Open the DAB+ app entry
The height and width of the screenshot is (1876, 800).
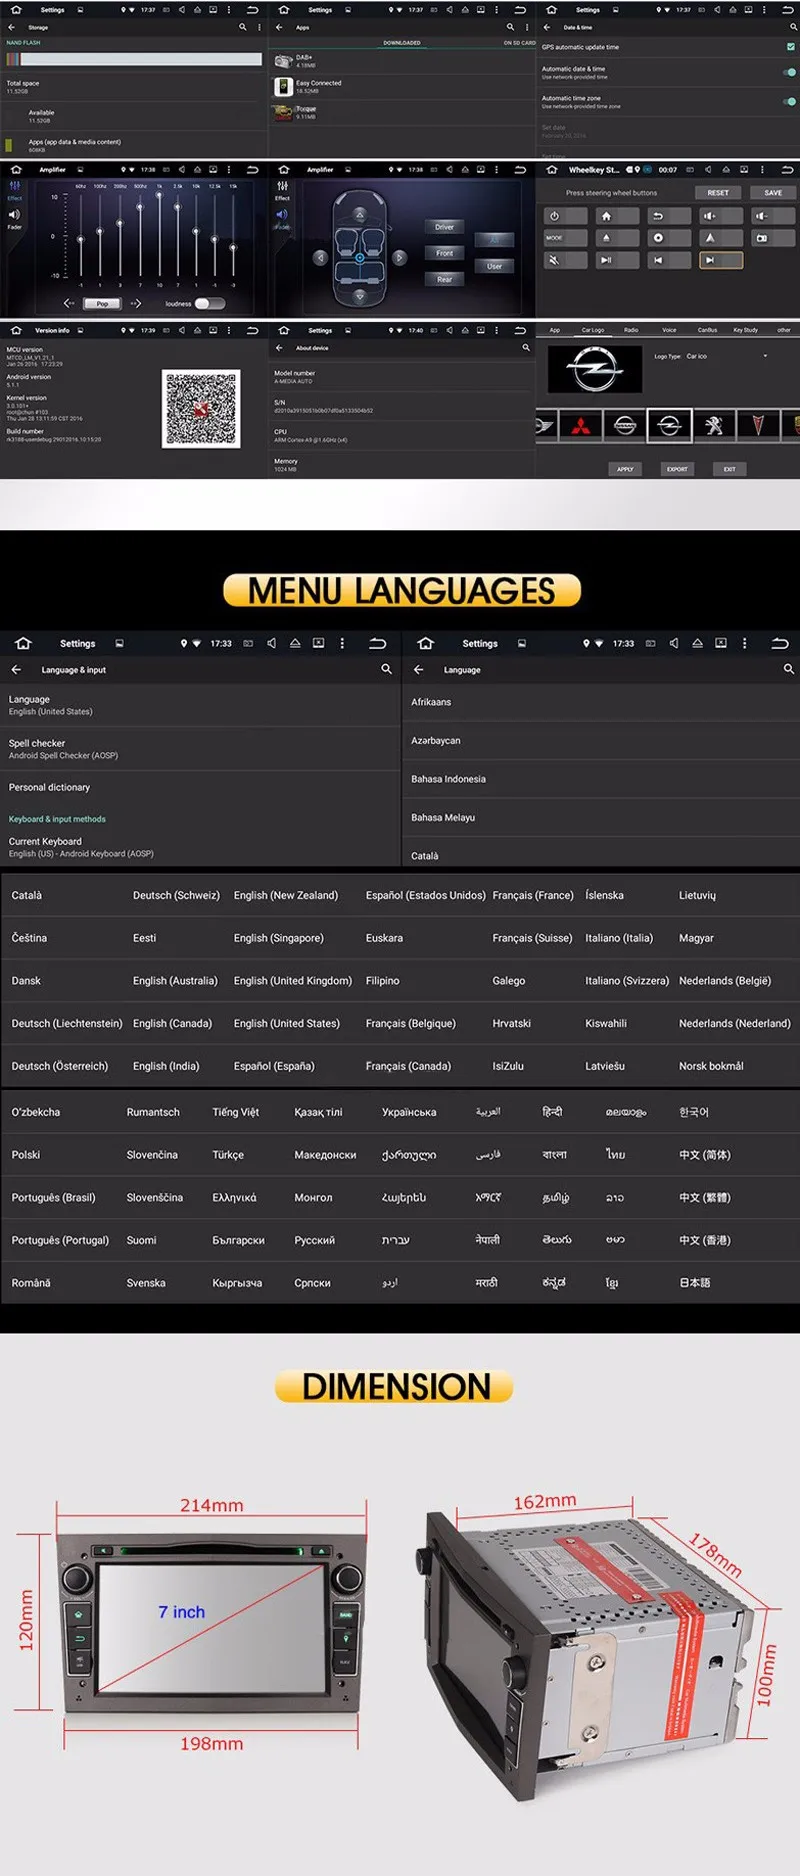point(403,61)
